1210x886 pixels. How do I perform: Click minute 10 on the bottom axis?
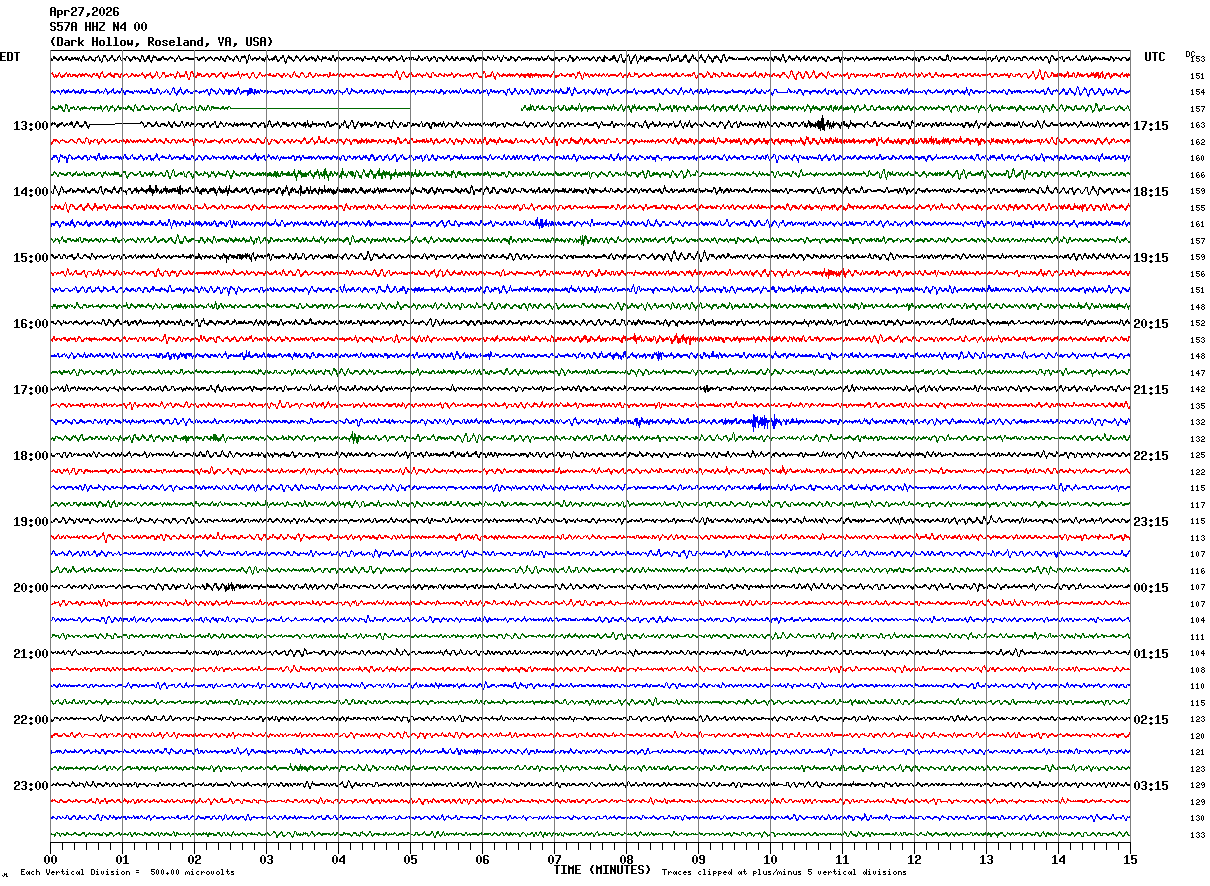[x=770, y=859]
